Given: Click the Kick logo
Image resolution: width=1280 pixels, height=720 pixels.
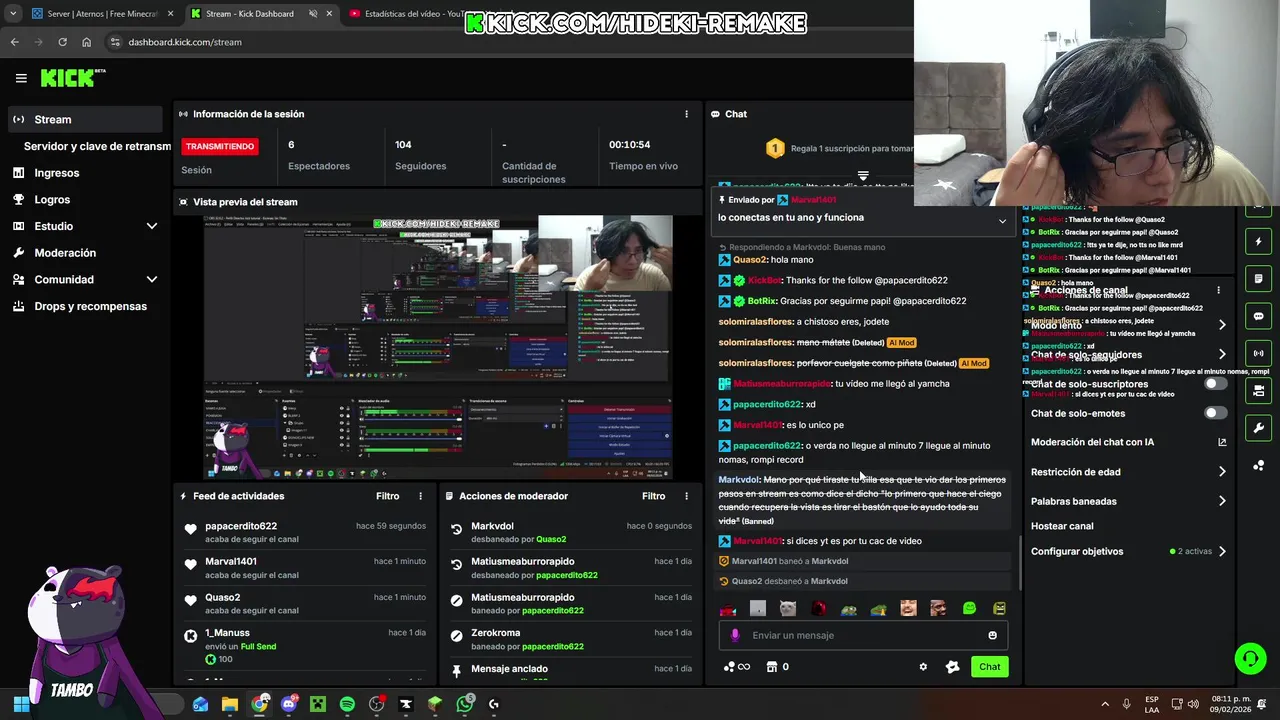Looking at the screenshot, I should click(72, 78).
